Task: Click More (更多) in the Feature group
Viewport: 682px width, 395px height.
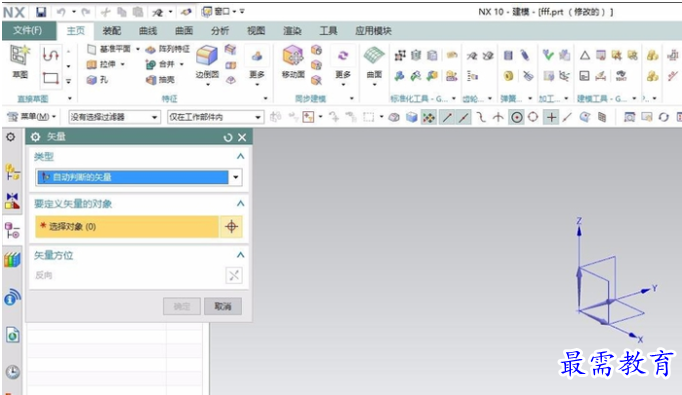Action: point(257,65)
